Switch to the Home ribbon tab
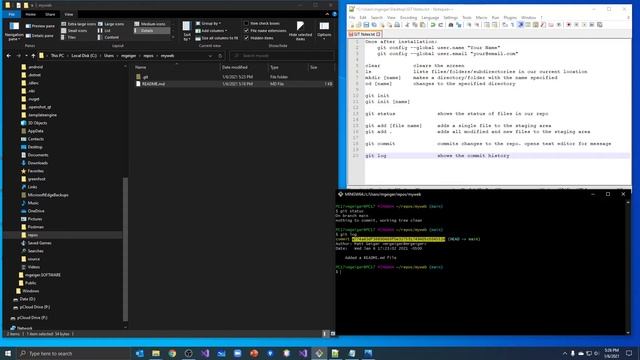 [31, 14]
